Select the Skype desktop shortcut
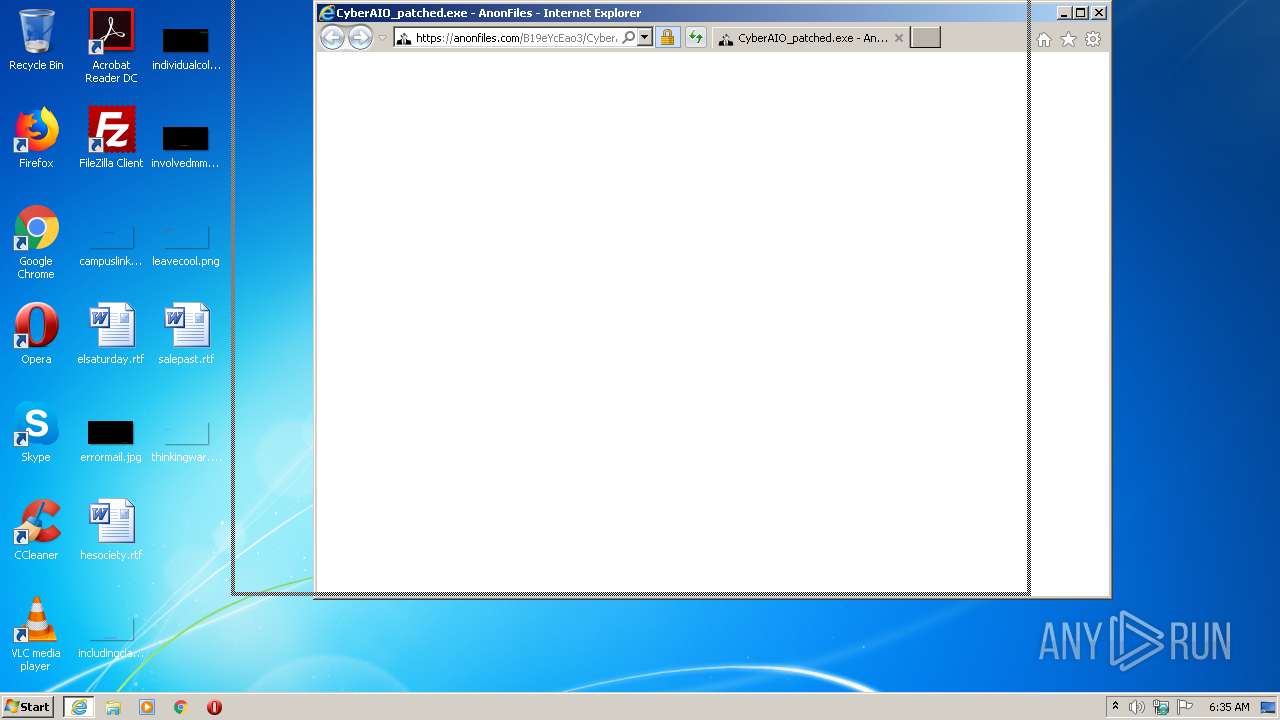The image size is (1280, 720). (36, 432)
